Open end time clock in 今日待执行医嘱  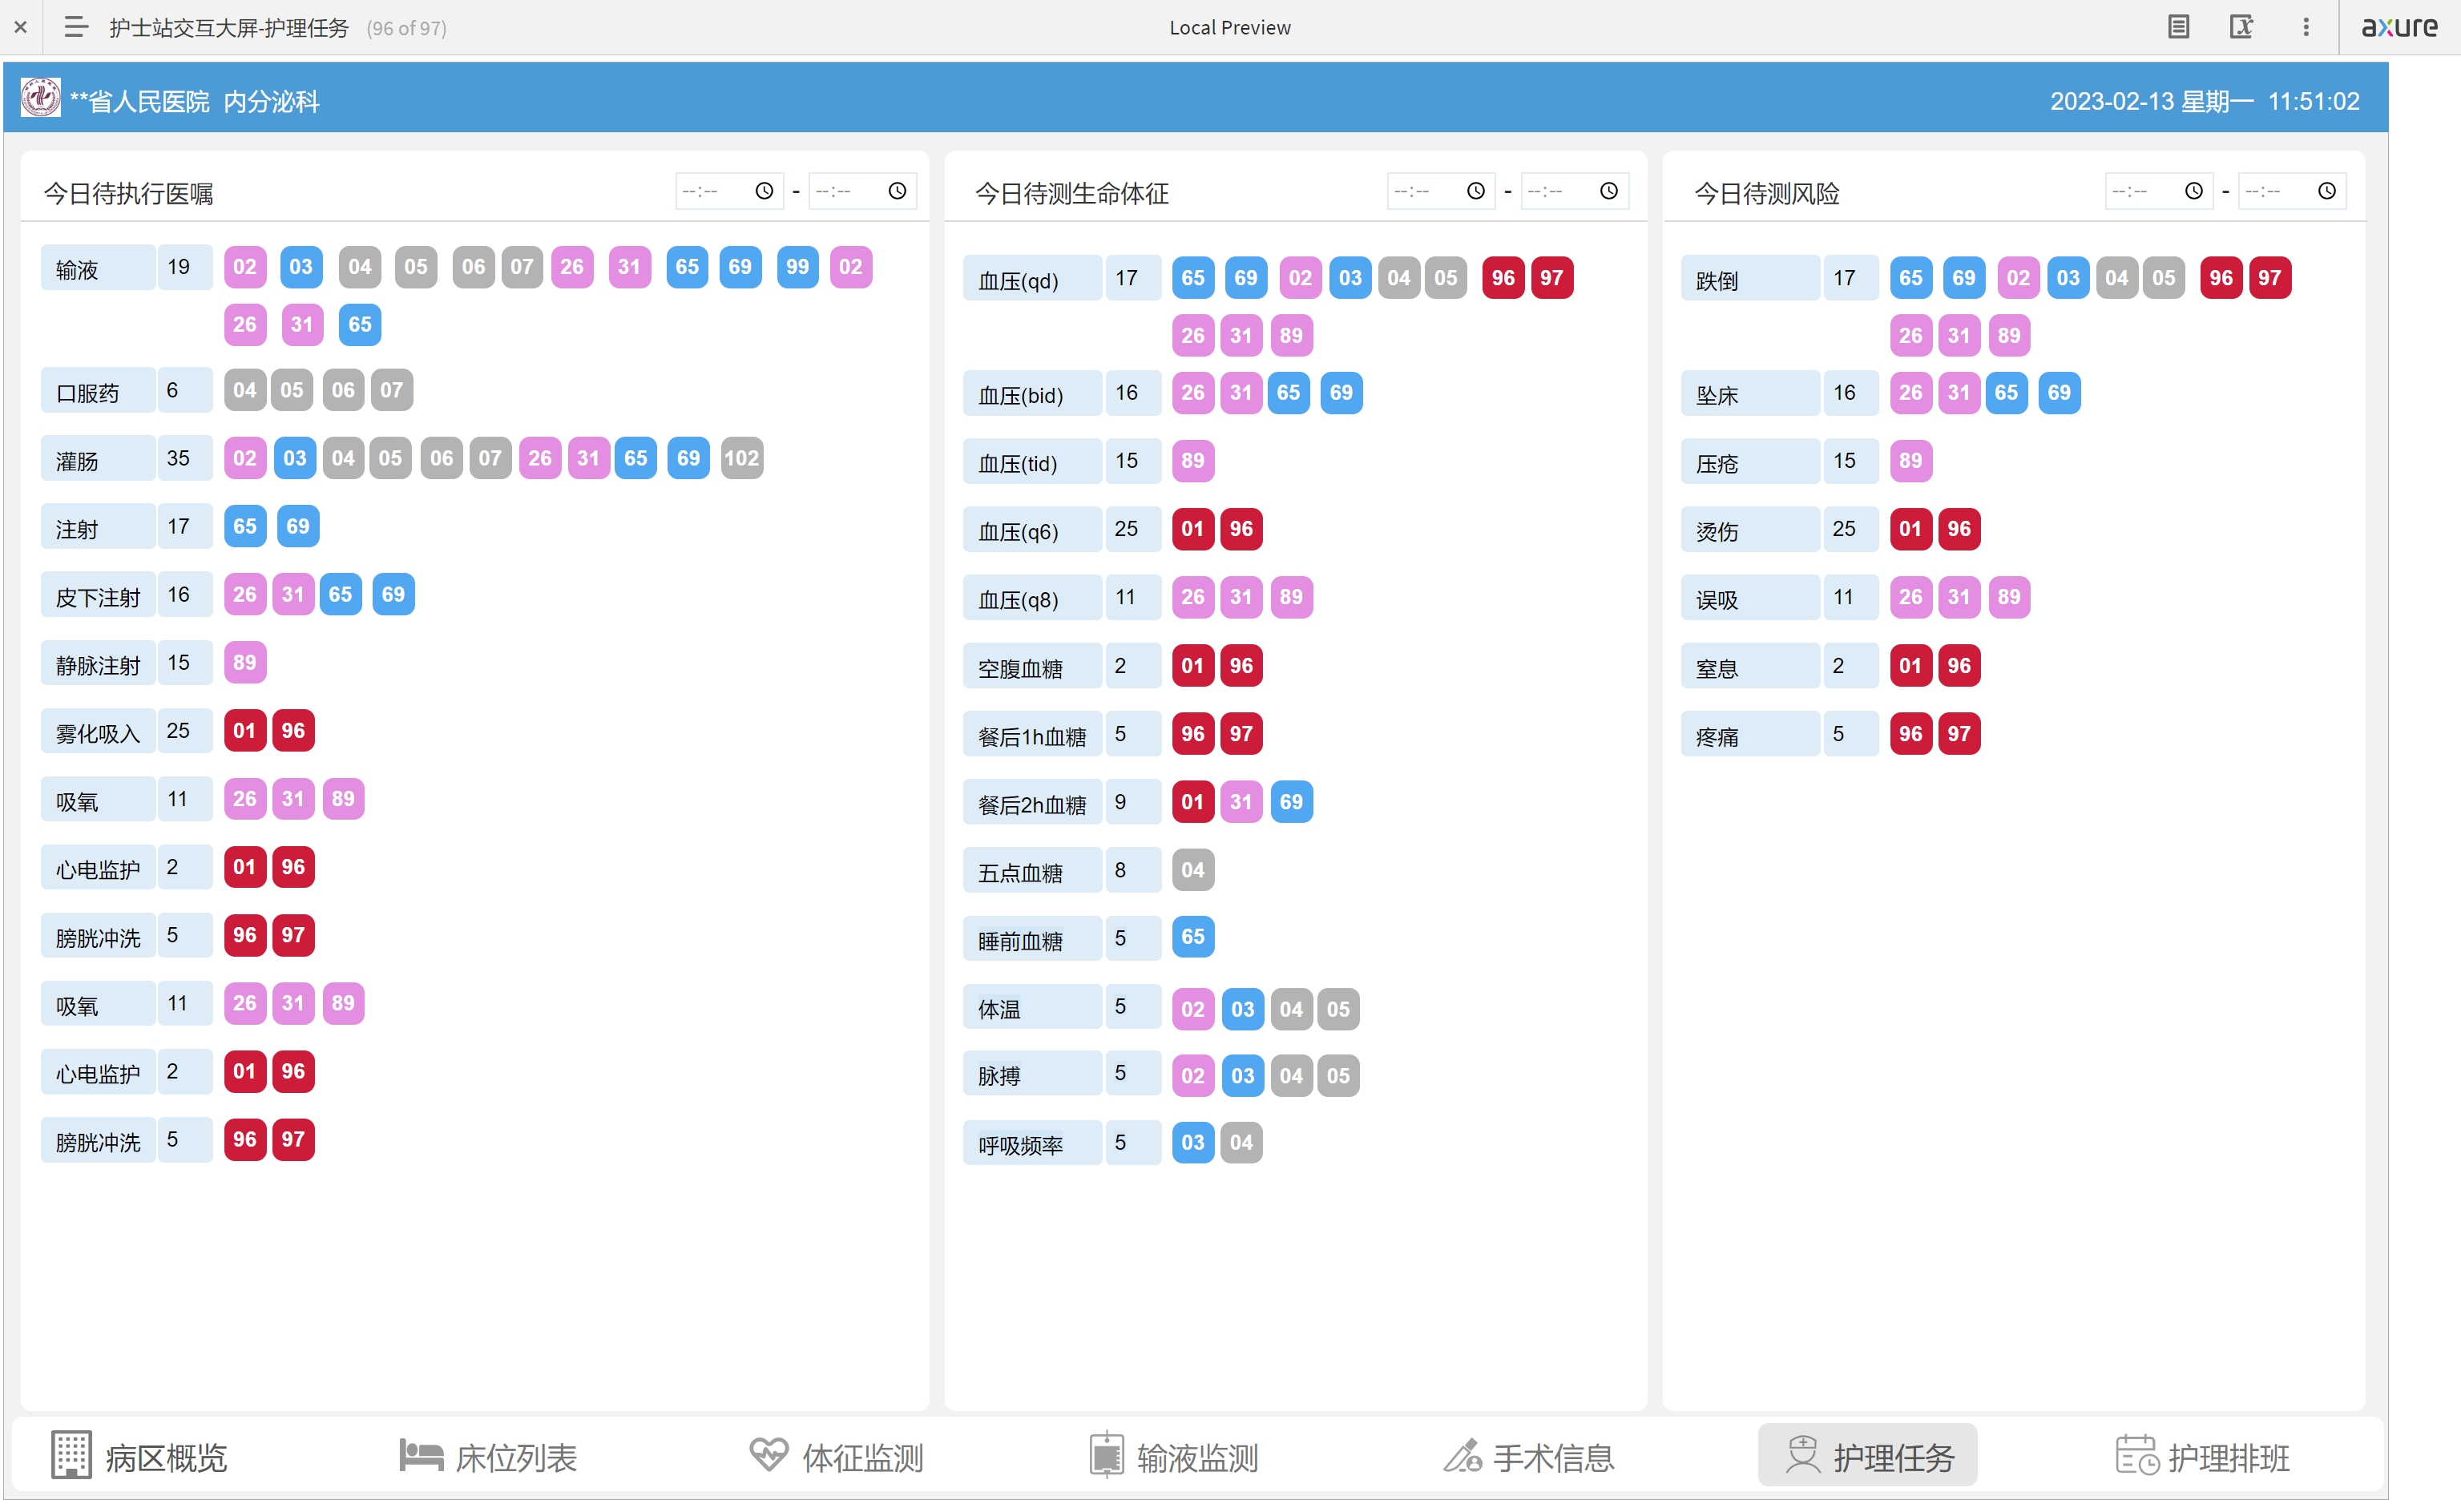(x=897, y=190)
